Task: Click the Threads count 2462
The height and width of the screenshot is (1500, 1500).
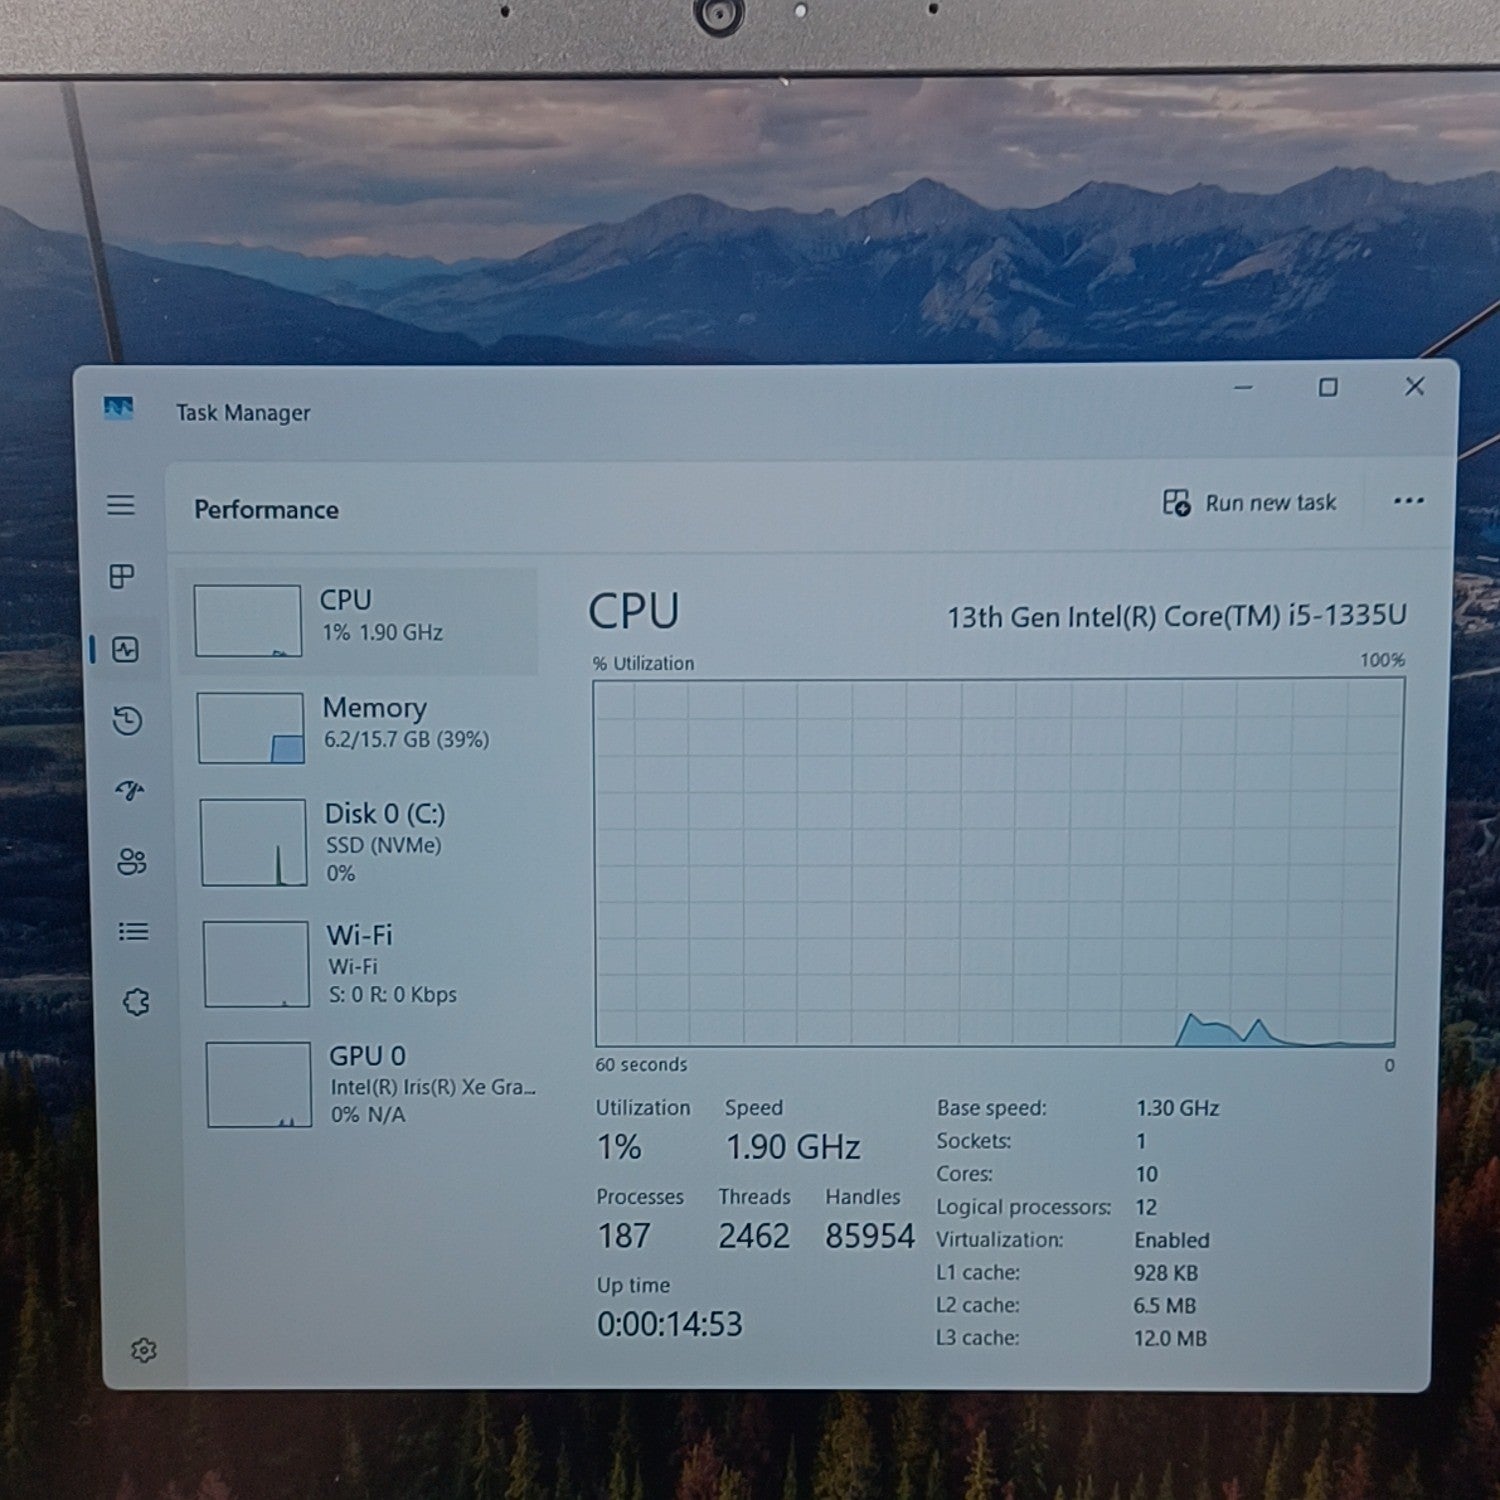Action: pos(754,1236)
